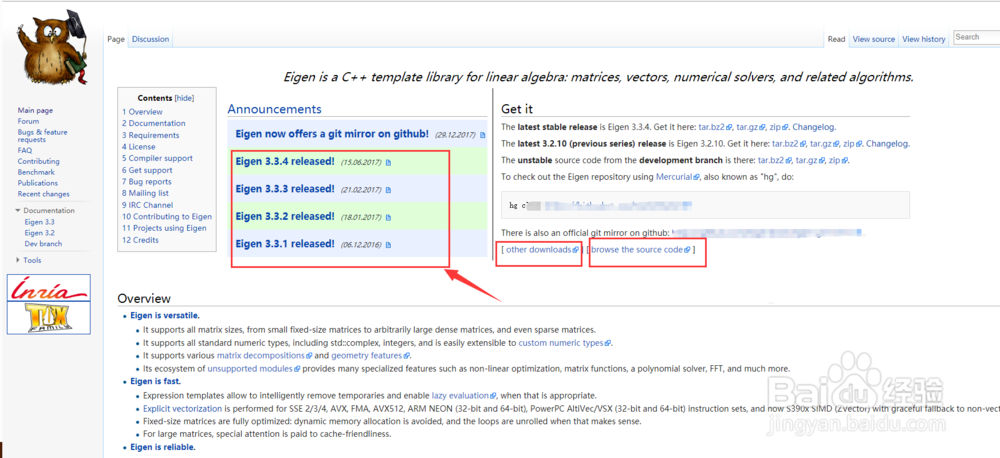Open Eigen 3.3 documentation link
The height and width of the screenshot is (458, 1000).
(x=40, y=222)
